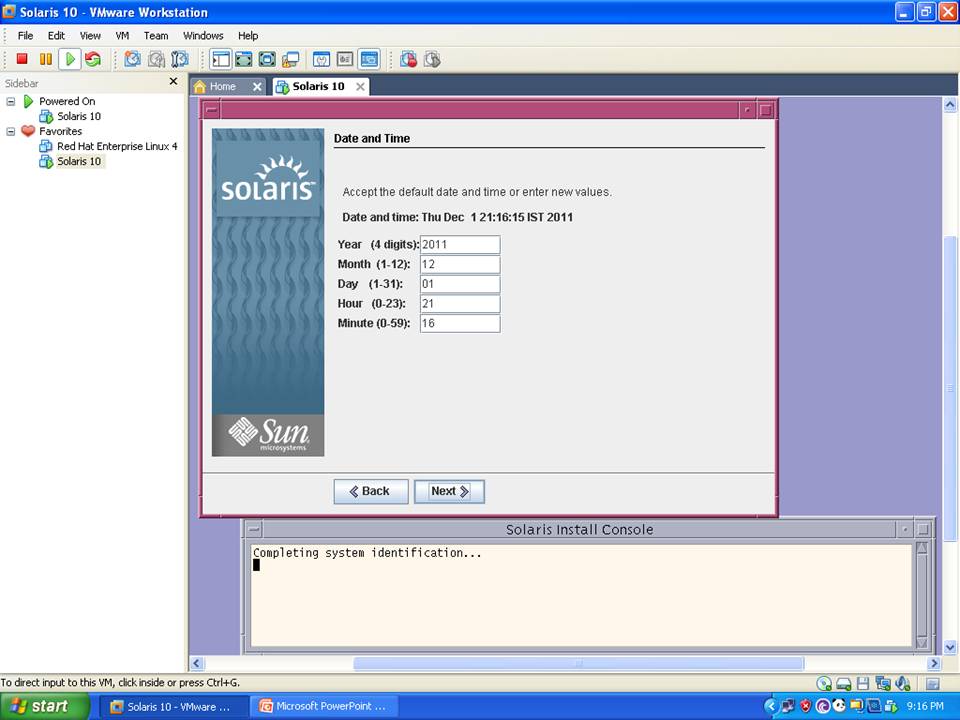Image resolution: width=960 pixels, height=720 pixels.
Task: Open Snapshot Manager from the toolbar
Action: tap(179, 59)
